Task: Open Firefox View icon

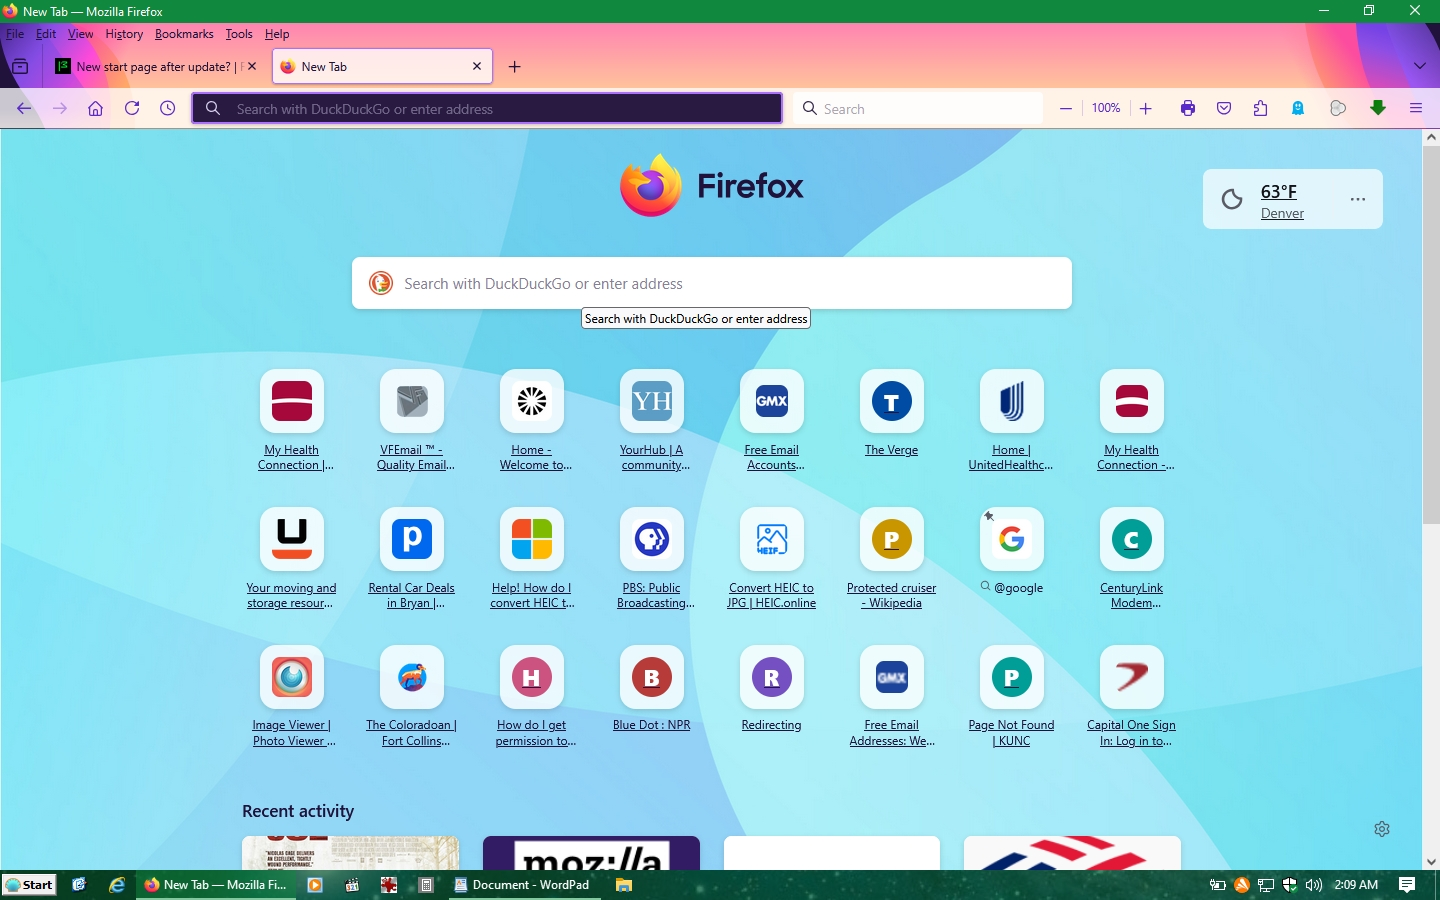Action: click(20, 66)
